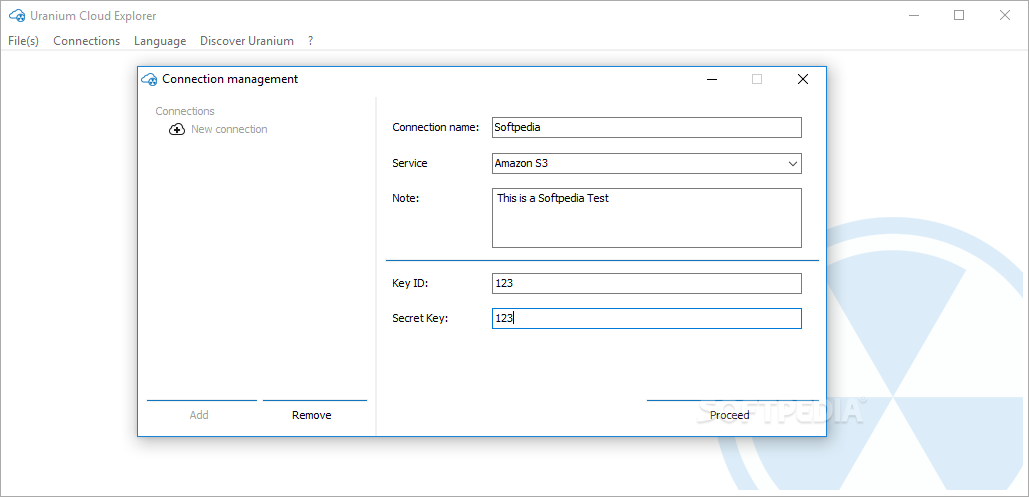Click in the Note text area
Screen dimensions: 1029x497
(646, 218)
